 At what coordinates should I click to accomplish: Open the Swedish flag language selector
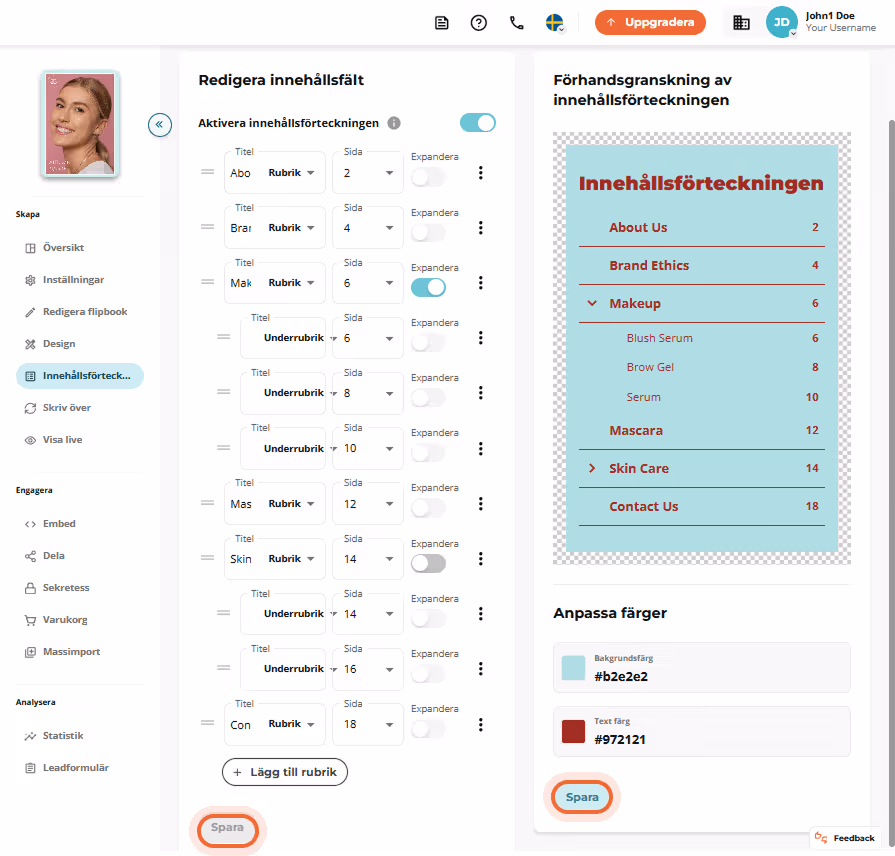pos(554,23)
